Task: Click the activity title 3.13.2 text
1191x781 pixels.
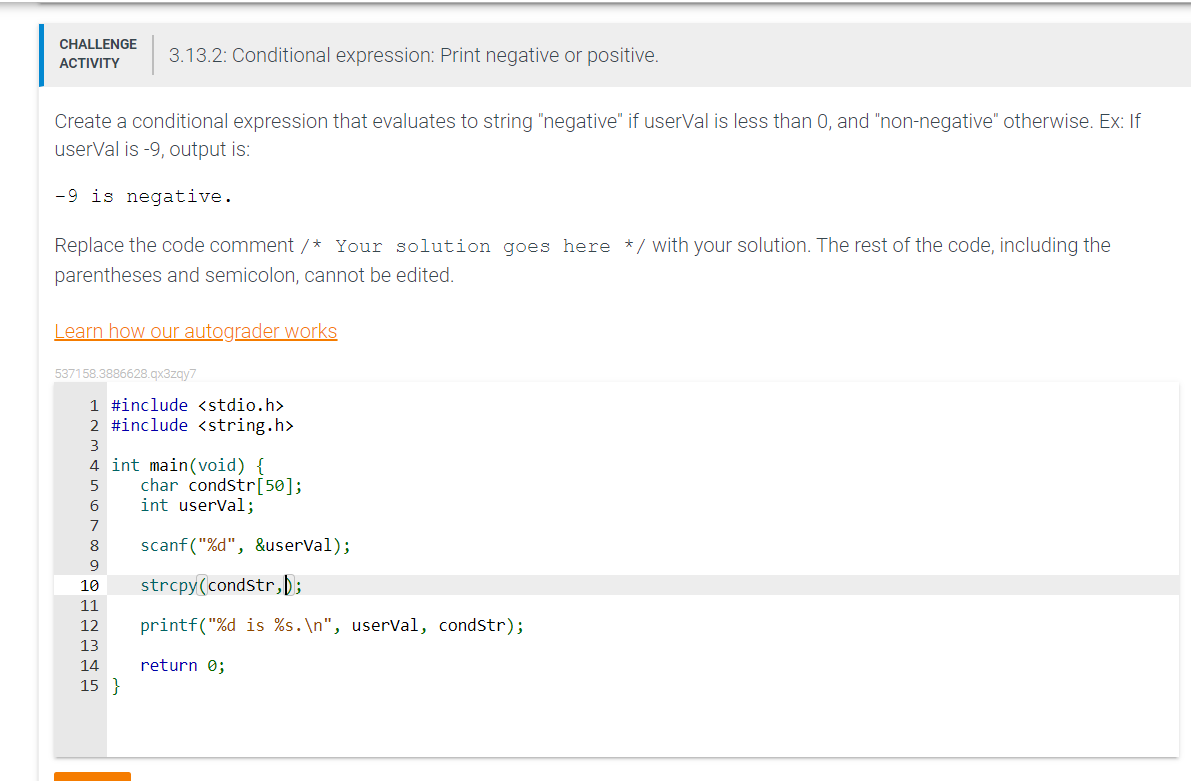Action: pyautogui.click(x=413, y=55)
